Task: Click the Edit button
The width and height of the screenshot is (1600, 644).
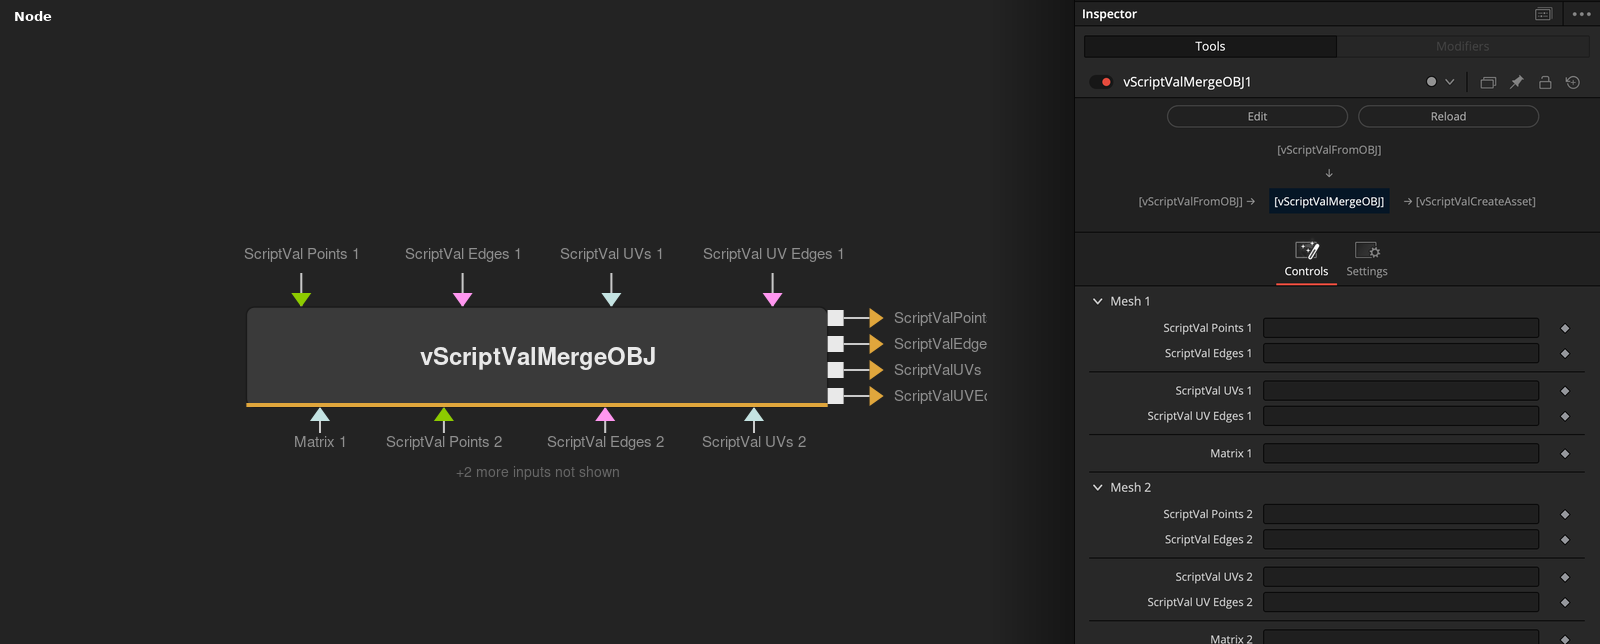Action: (x=1257, y=116)
